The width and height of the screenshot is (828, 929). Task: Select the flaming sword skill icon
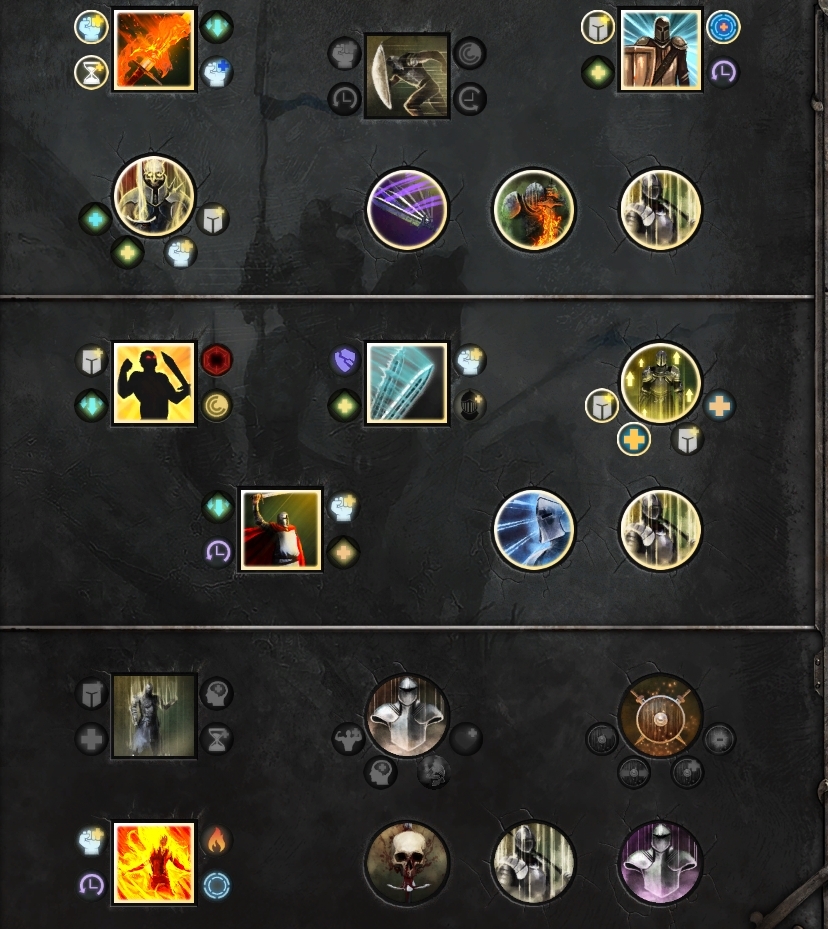[153, 50]
